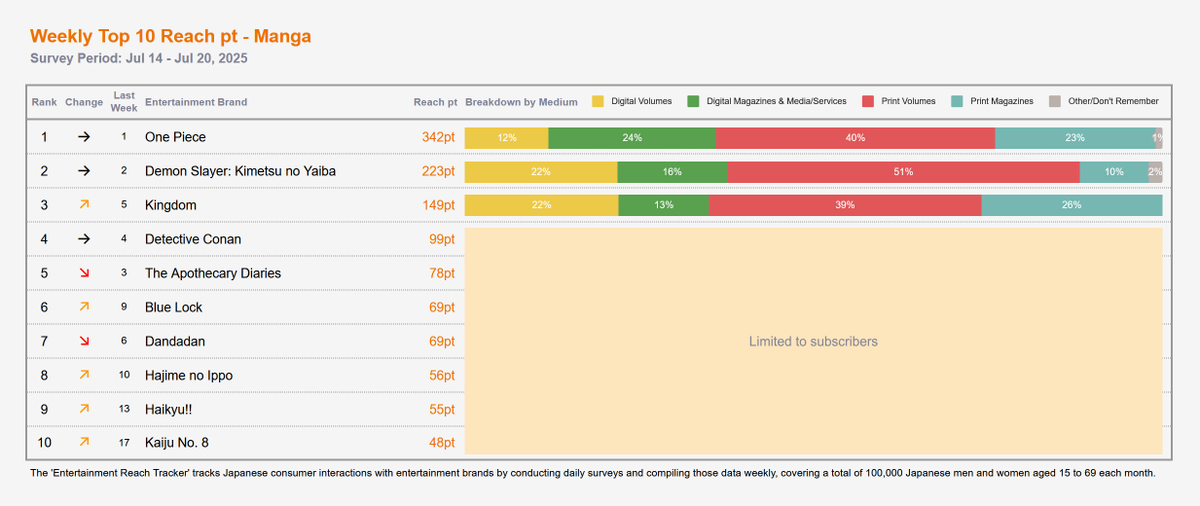The image size is (1200, 506).
Task: Select the Last Week column header
Action: [x=124, y=102]
